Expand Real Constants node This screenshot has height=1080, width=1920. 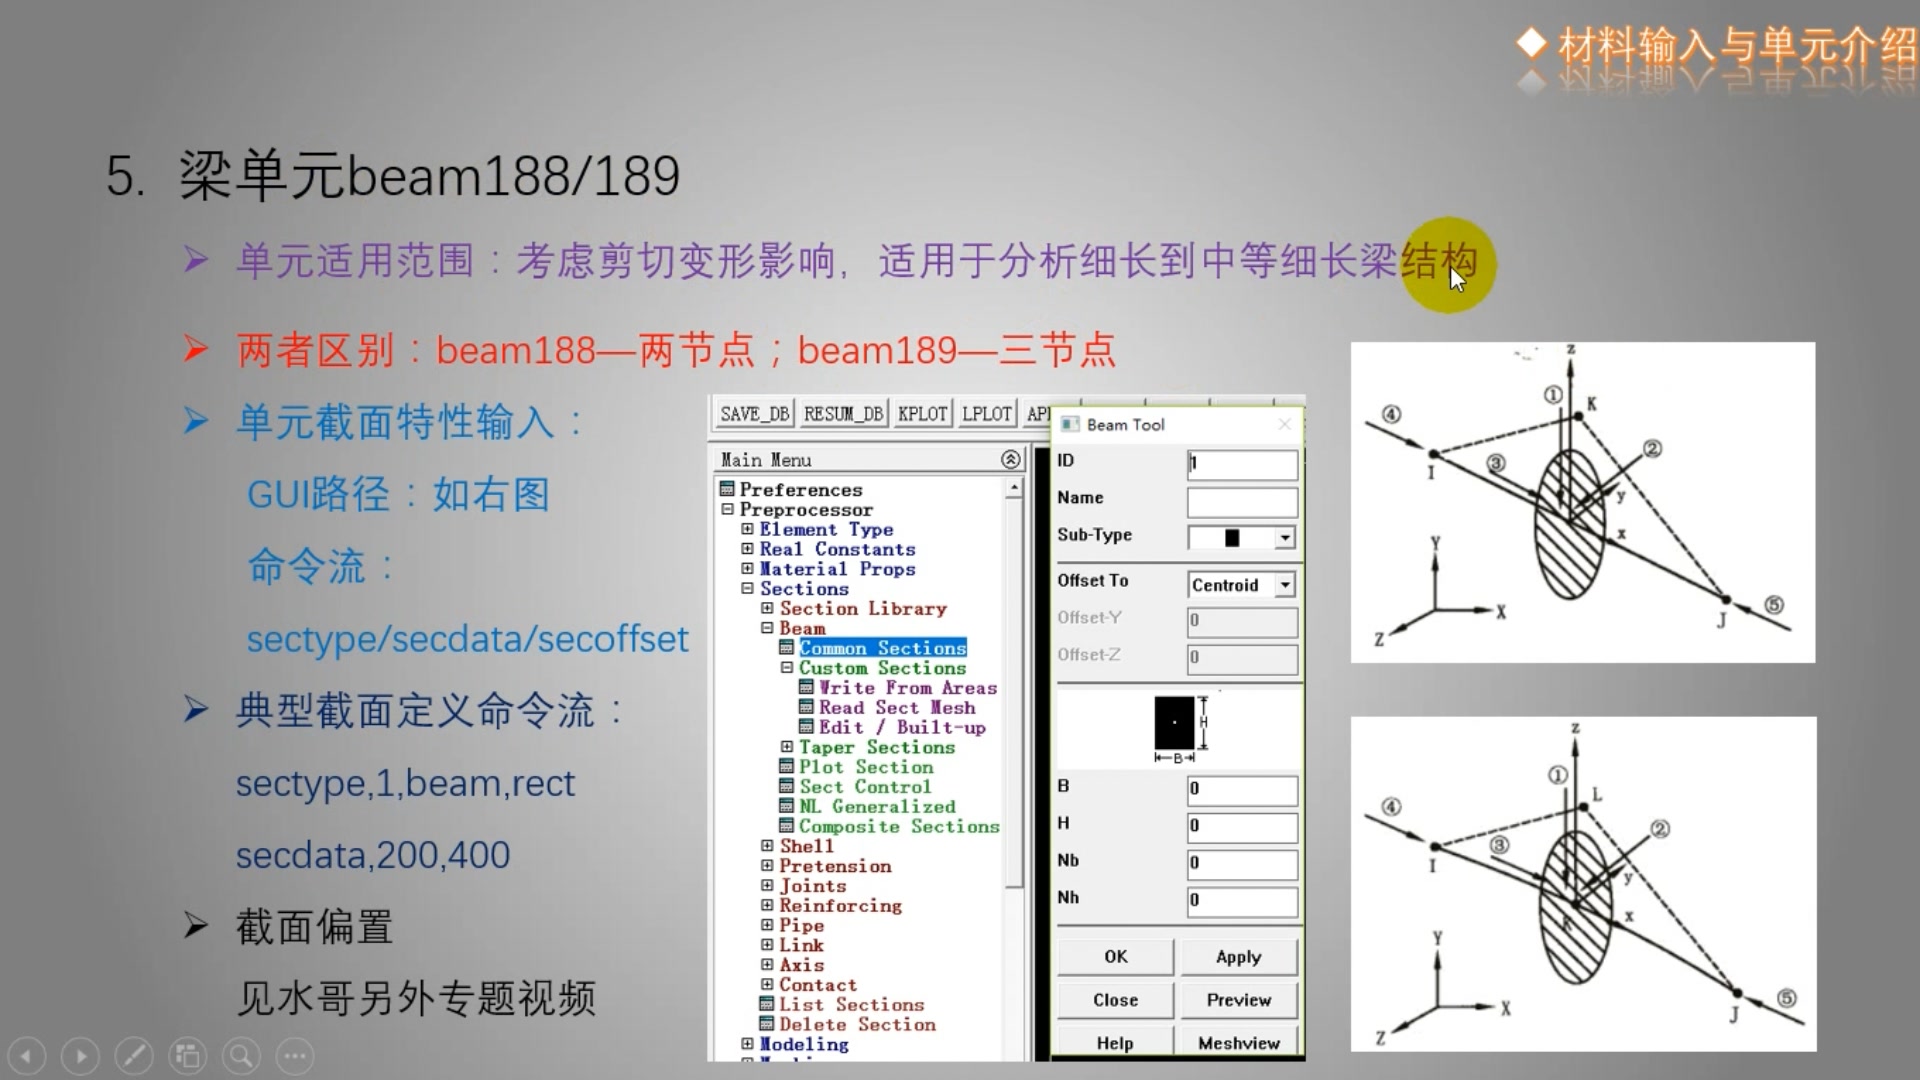pos(747,549)
